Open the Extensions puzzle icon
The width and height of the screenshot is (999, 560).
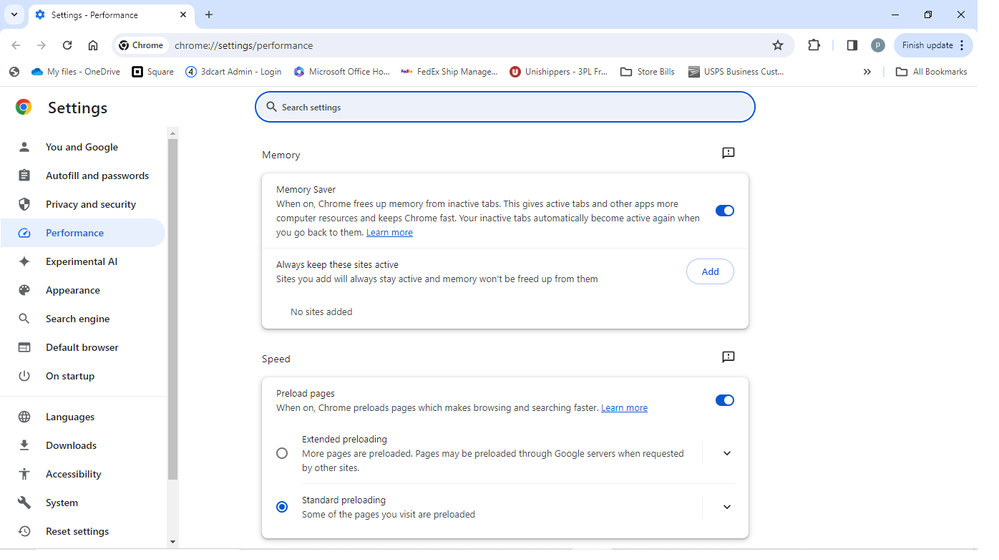[x=814, y=45]
